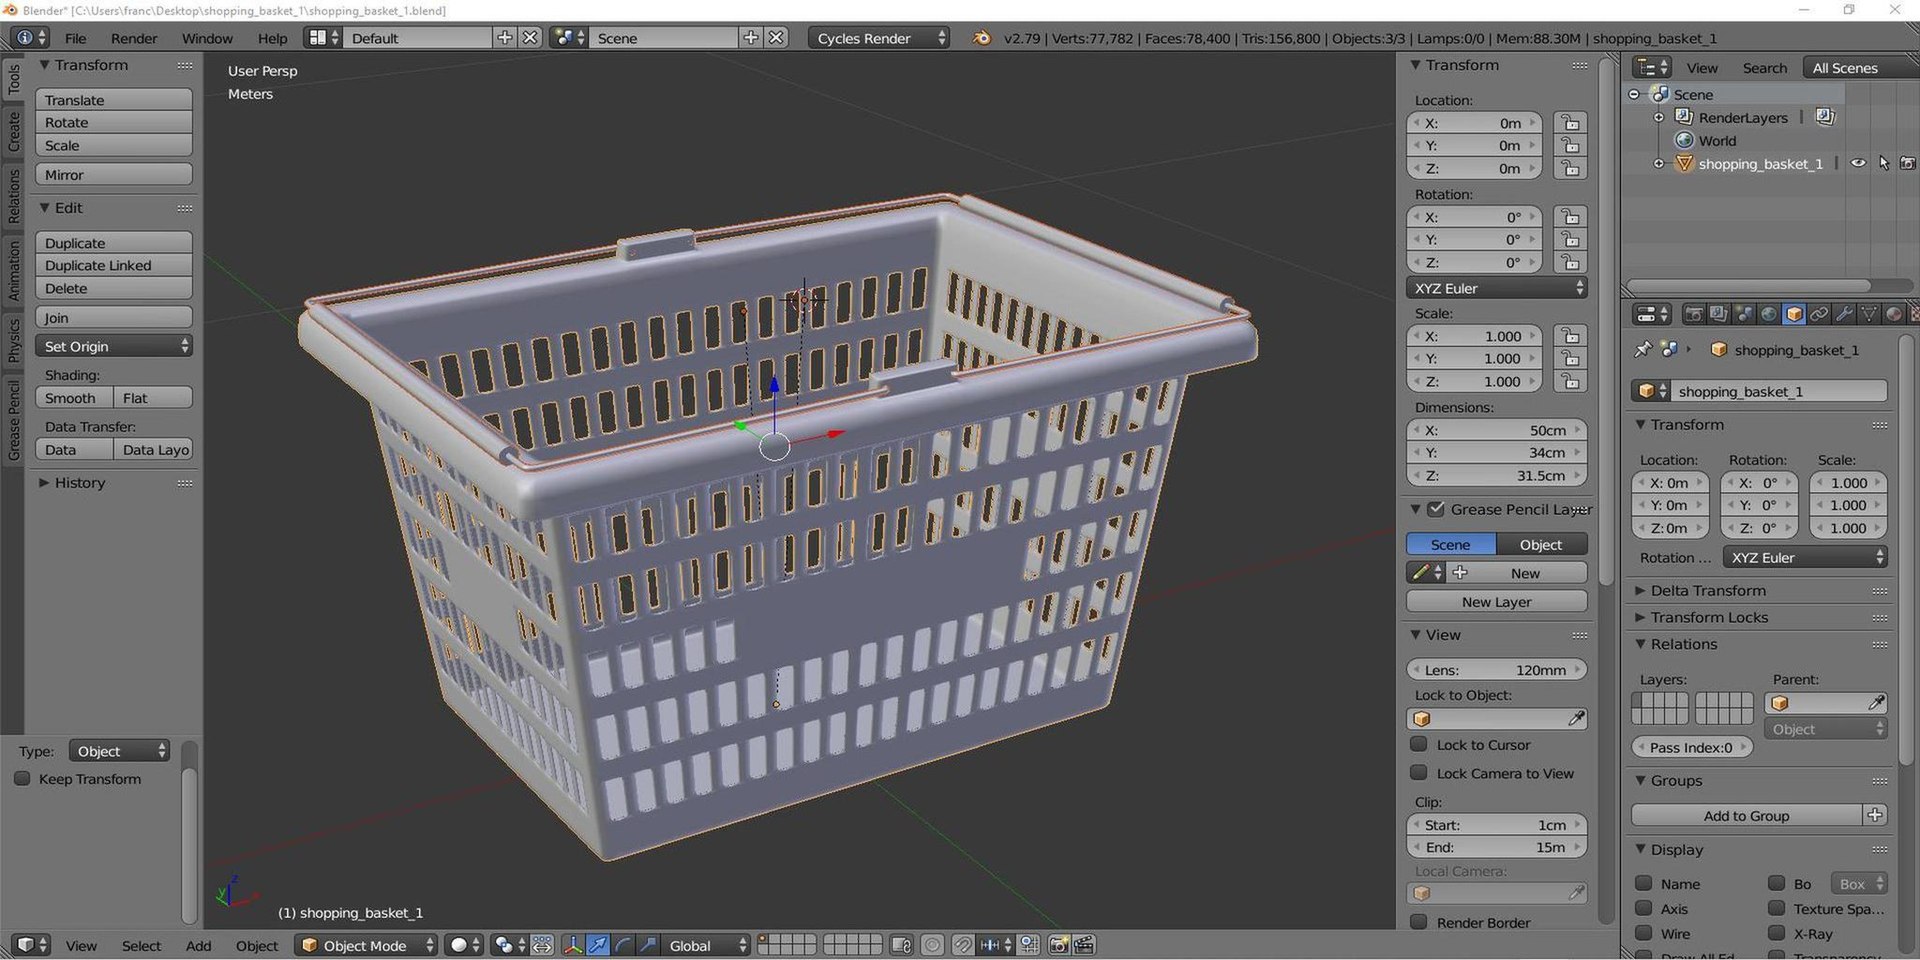Open the Set Origin dropdown

pyautogui.click(x=114, y=346)
